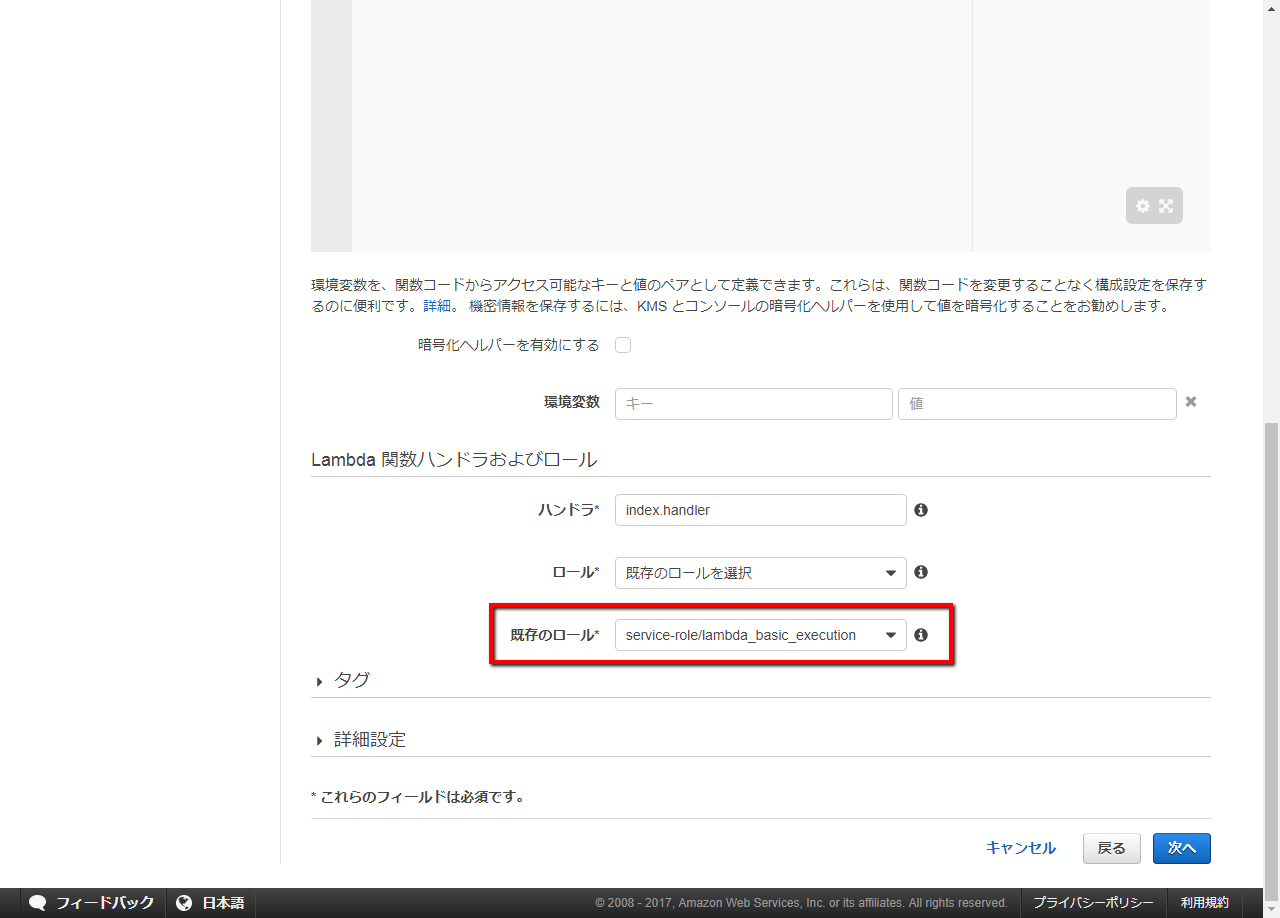
Task: Enable 暗号化ヘルパーを有効にする checkbox
Action: coord(623,346)
